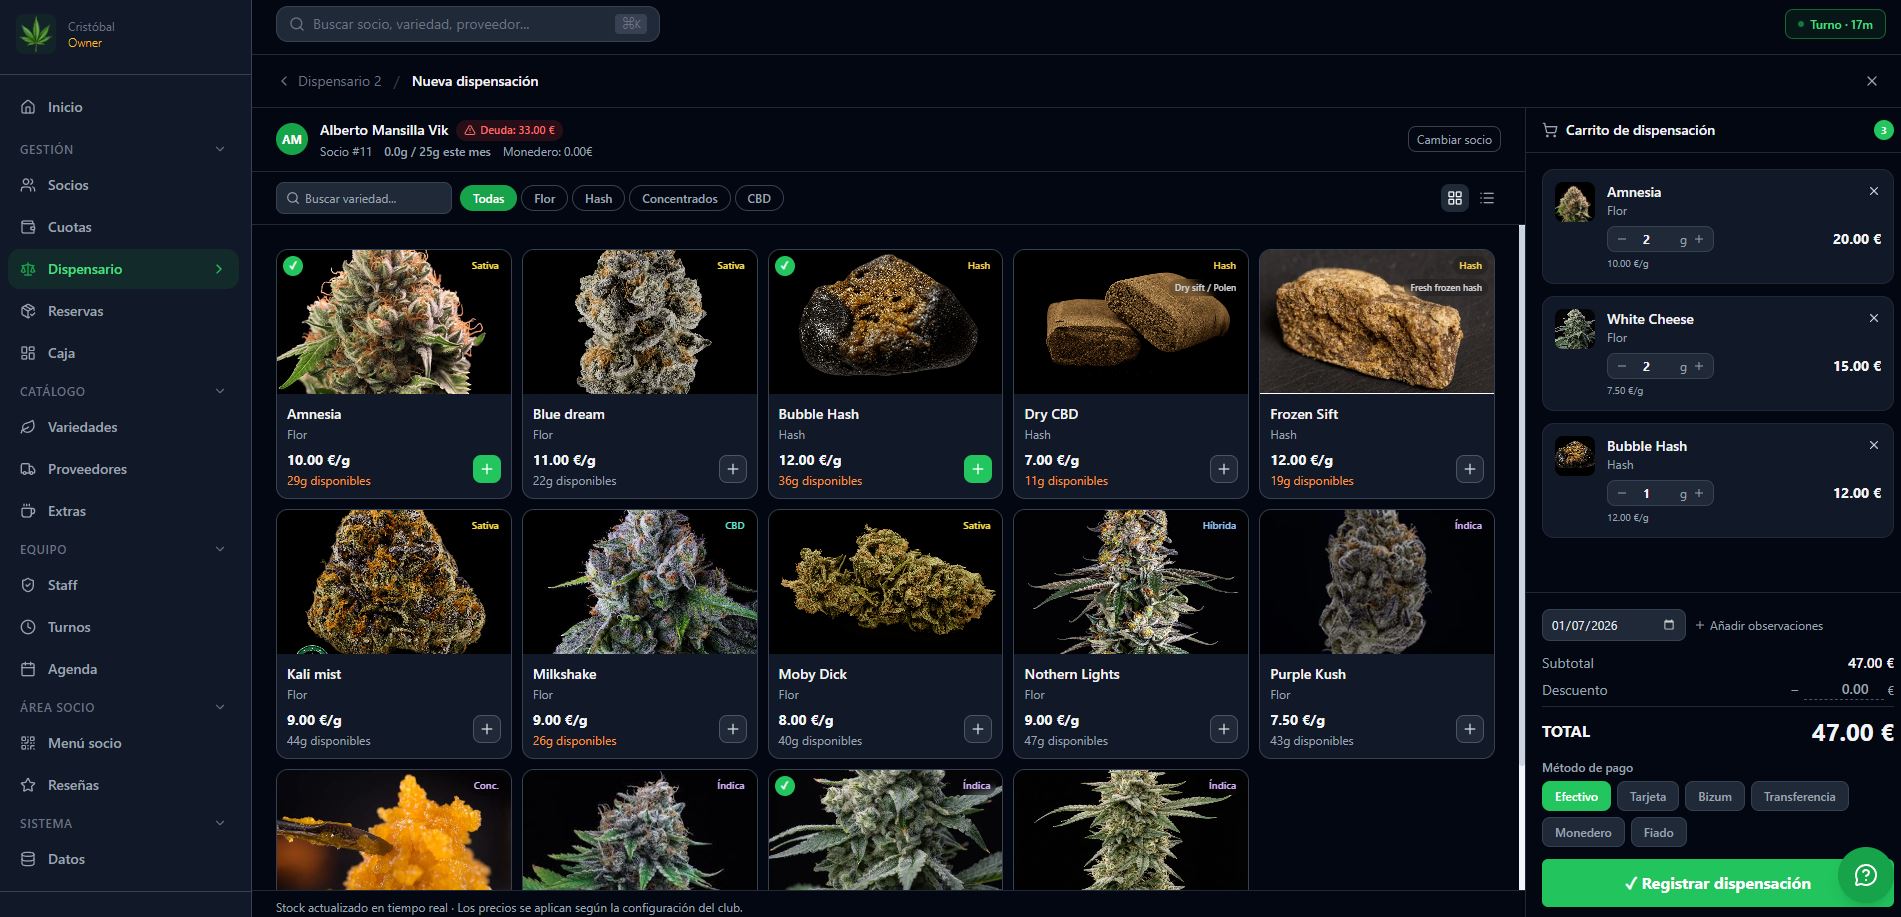Screen dimensions: 1901x917
Task: Select Tarjeta as payment method
Action: [x=1648, y=796]
